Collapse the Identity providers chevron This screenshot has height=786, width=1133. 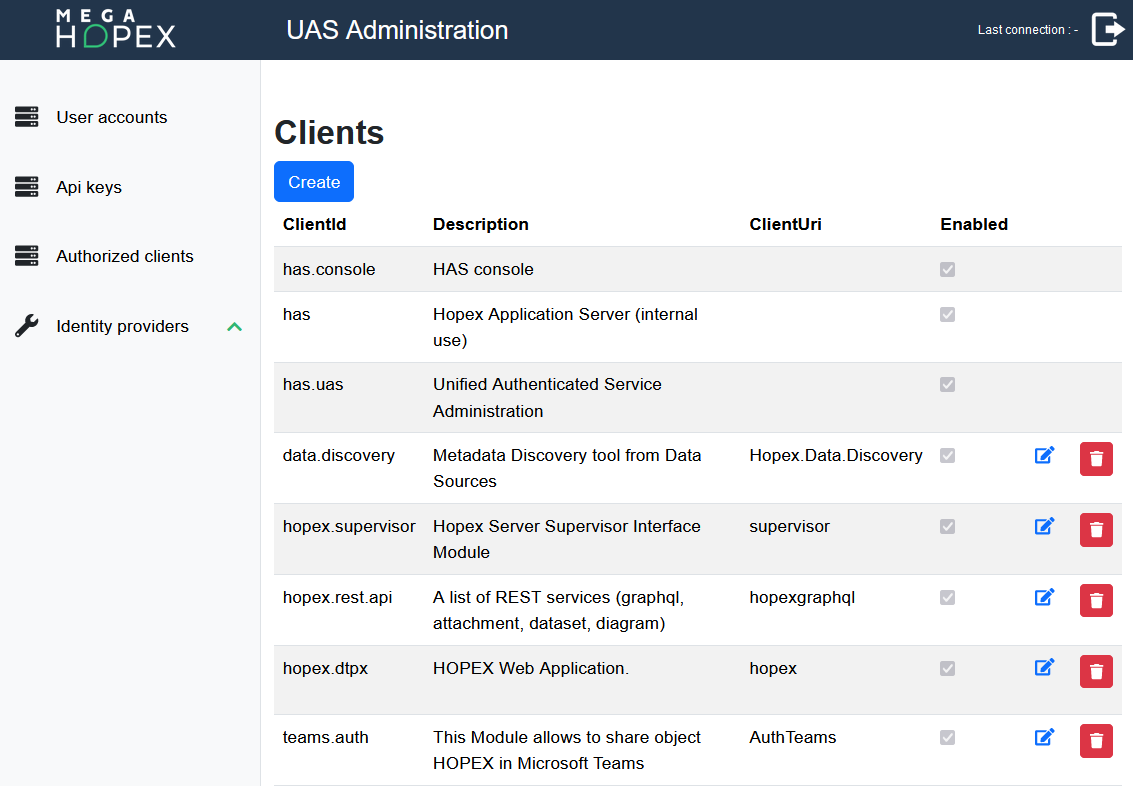coord(235,326)
